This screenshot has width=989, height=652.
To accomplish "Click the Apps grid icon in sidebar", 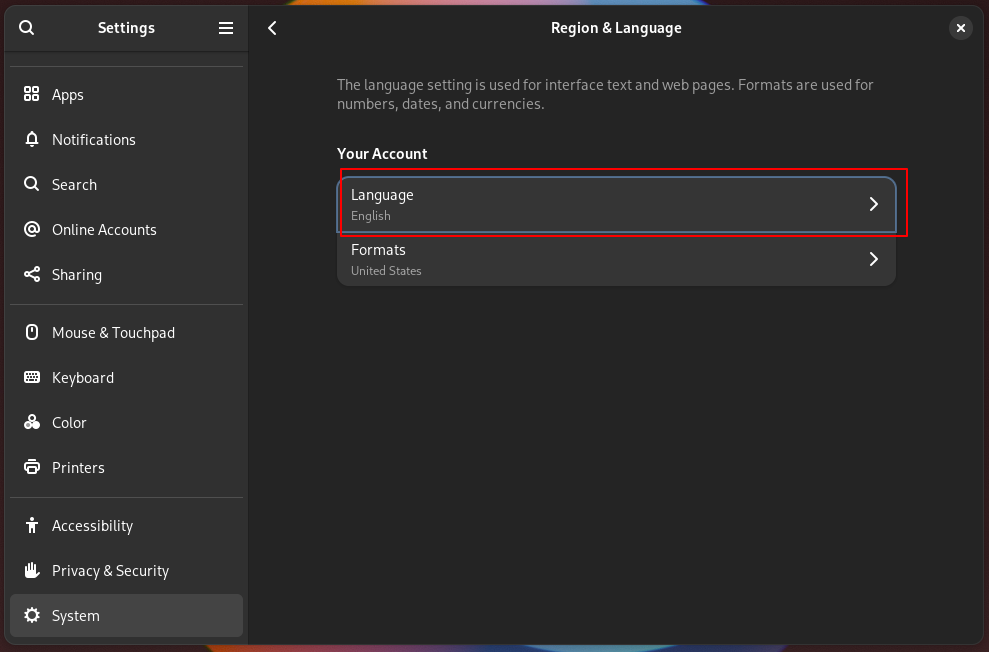I will [x=32, y=94].
